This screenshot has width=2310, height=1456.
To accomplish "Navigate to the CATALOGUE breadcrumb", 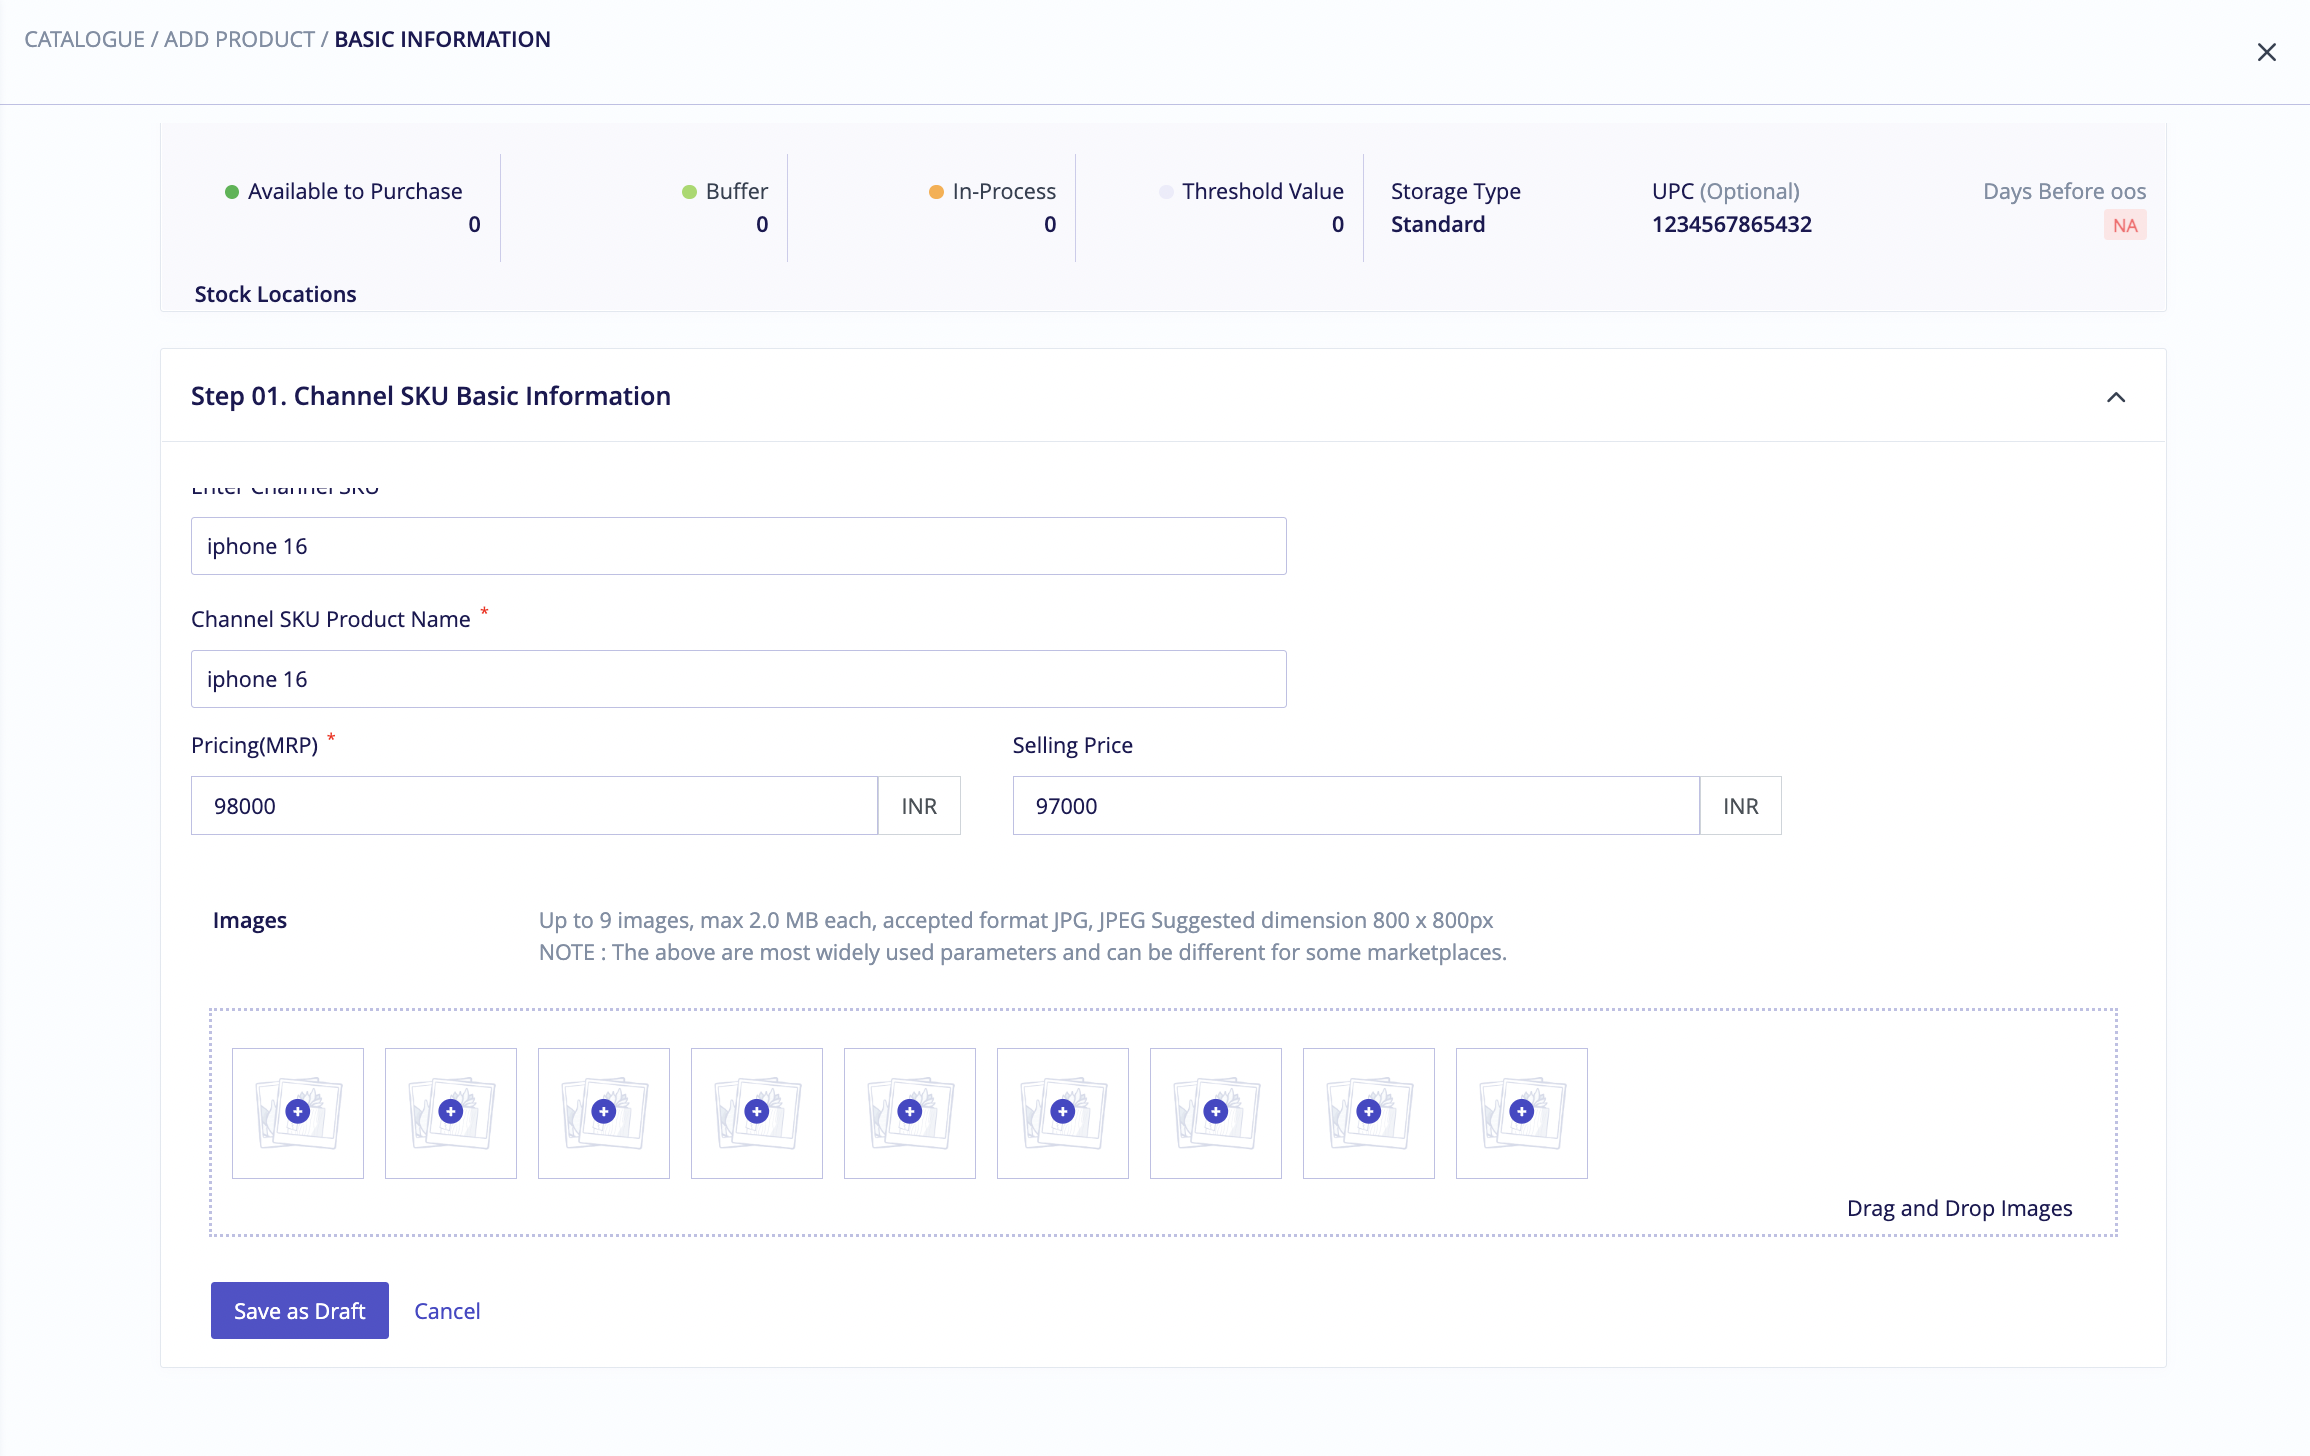I will pyautogui.click(x=84, y=39).
